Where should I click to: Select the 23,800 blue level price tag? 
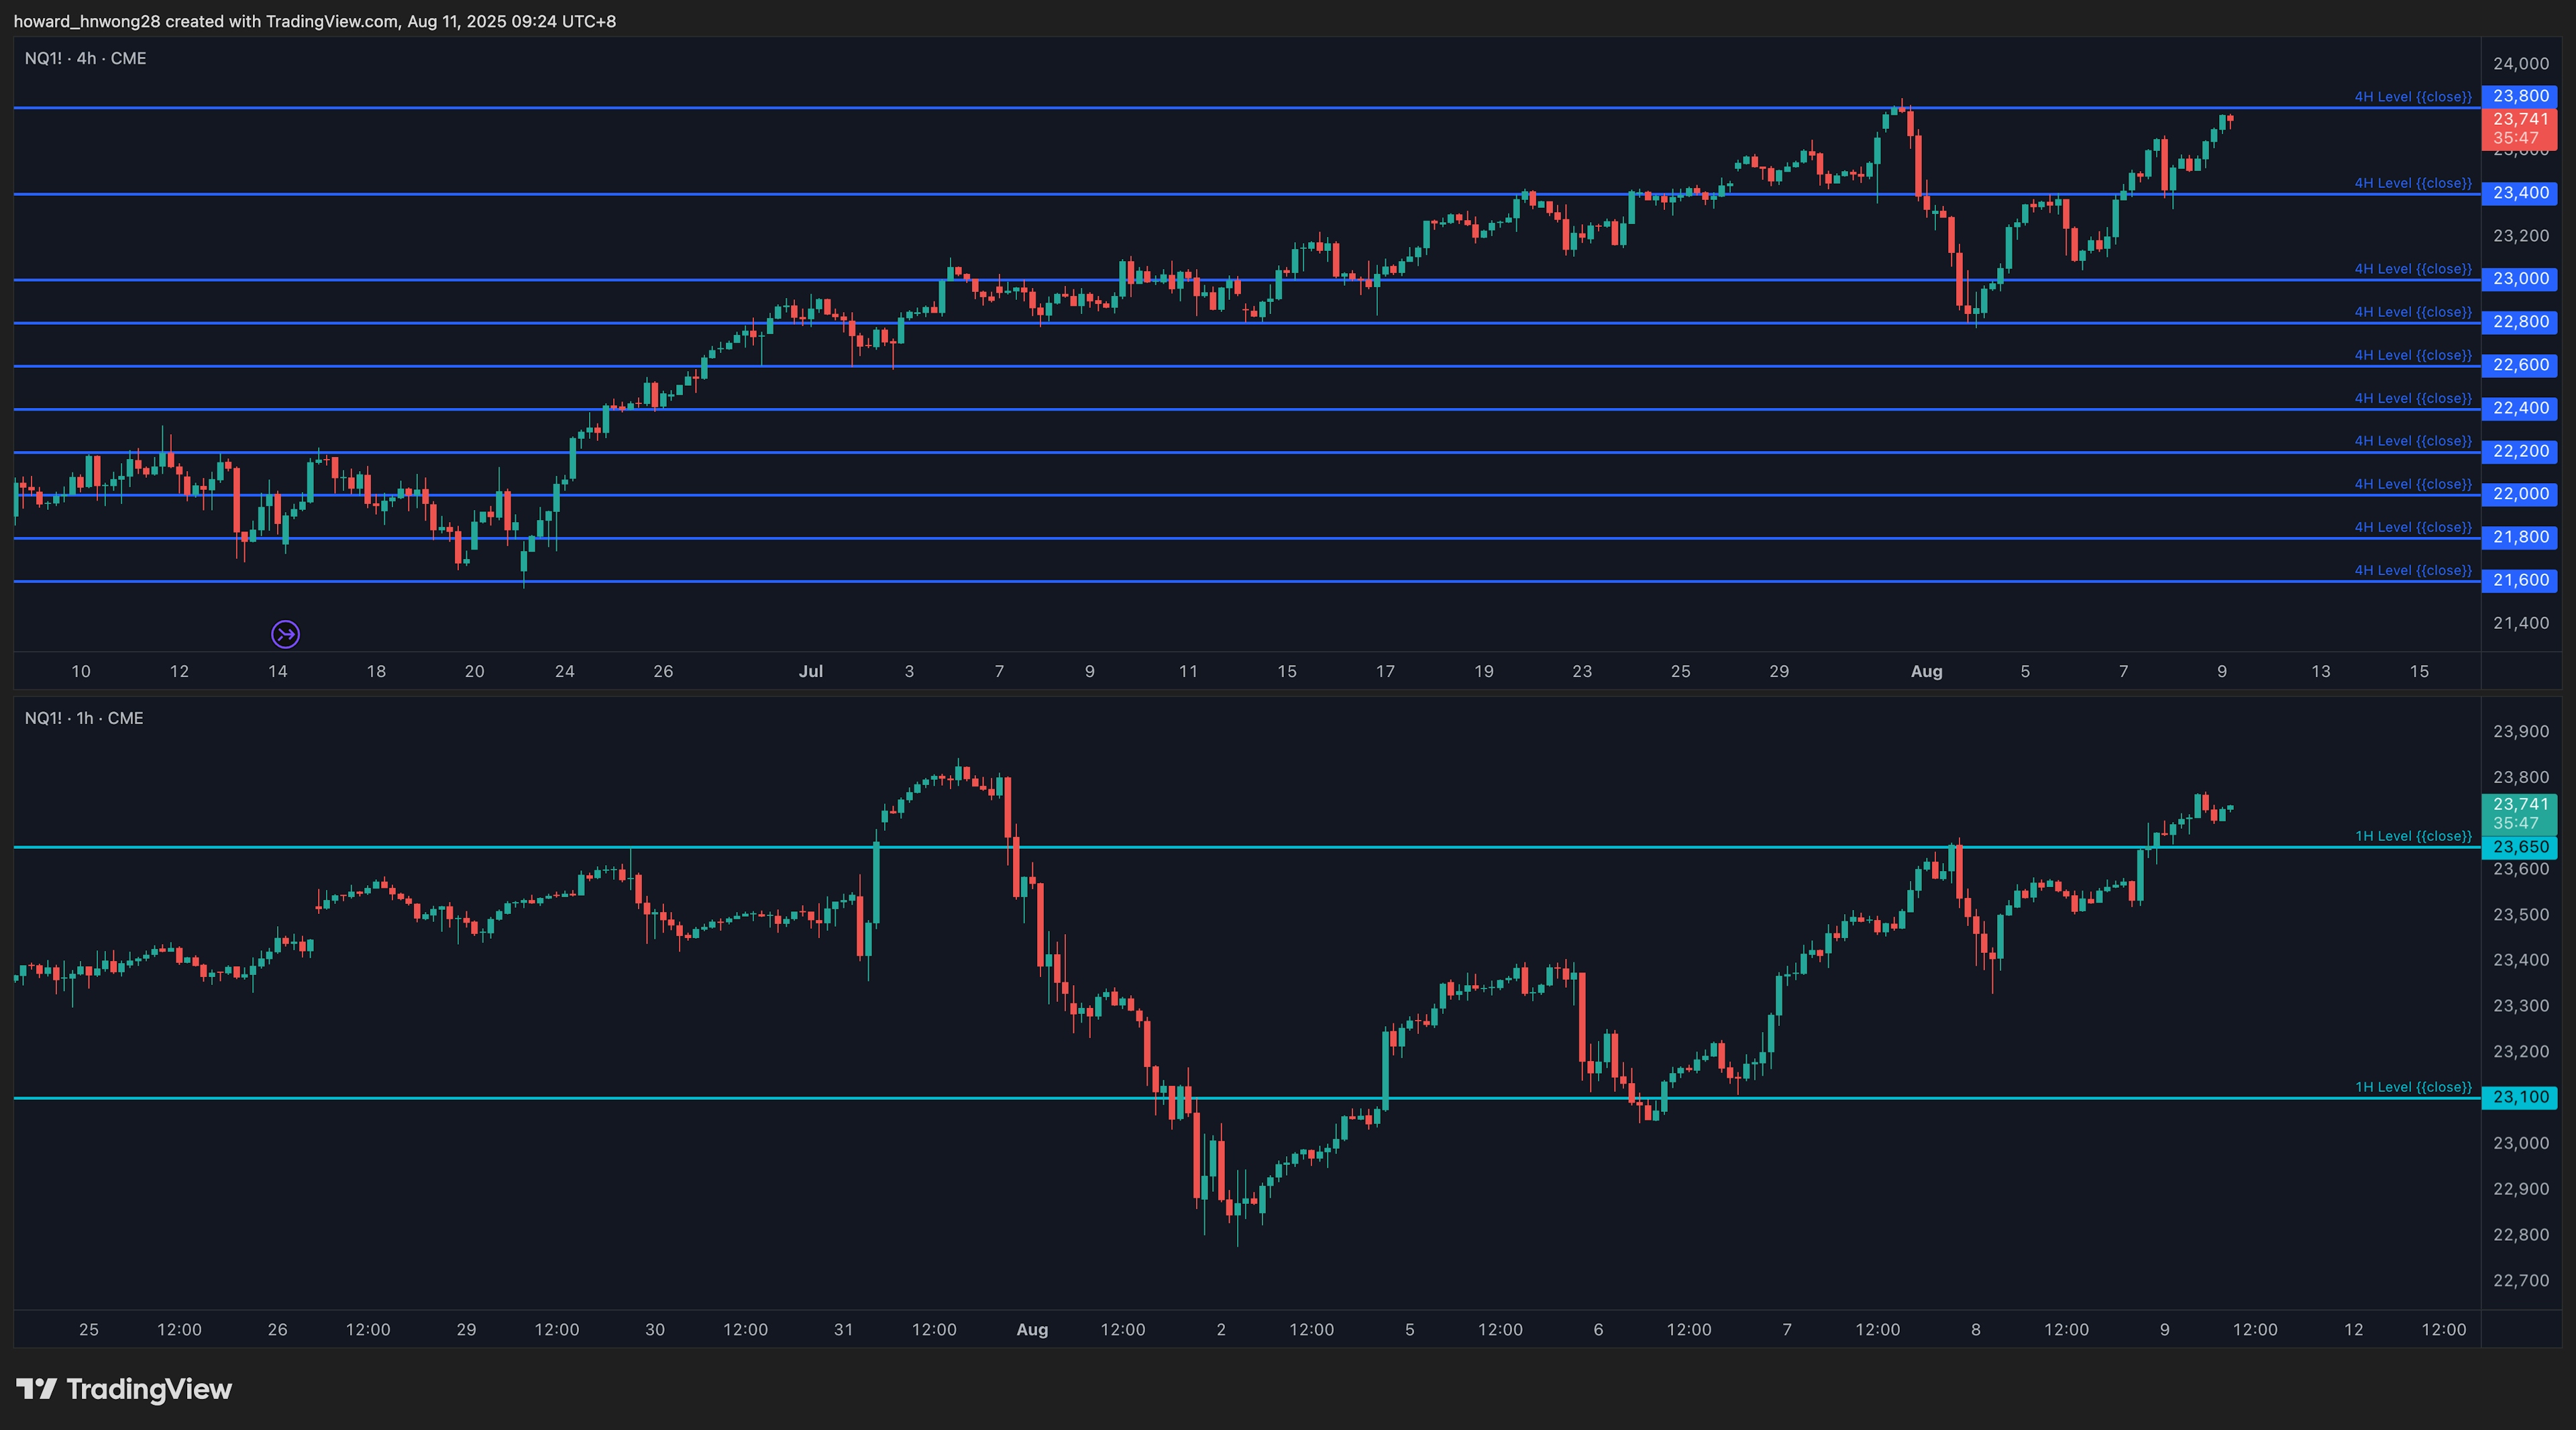2520,96
